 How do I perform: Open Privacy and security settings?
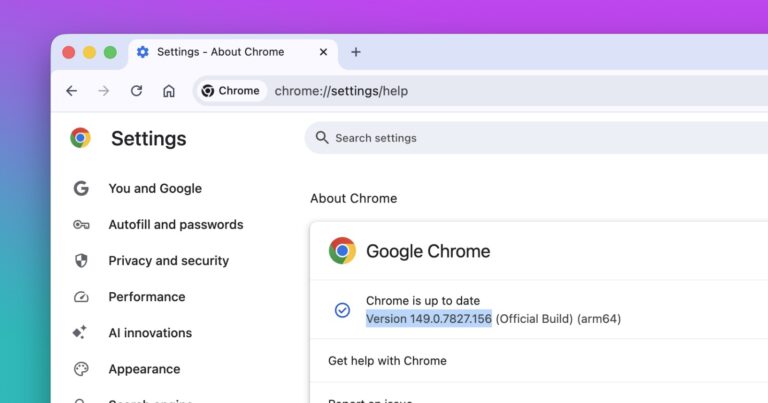(x=168, y=261)
